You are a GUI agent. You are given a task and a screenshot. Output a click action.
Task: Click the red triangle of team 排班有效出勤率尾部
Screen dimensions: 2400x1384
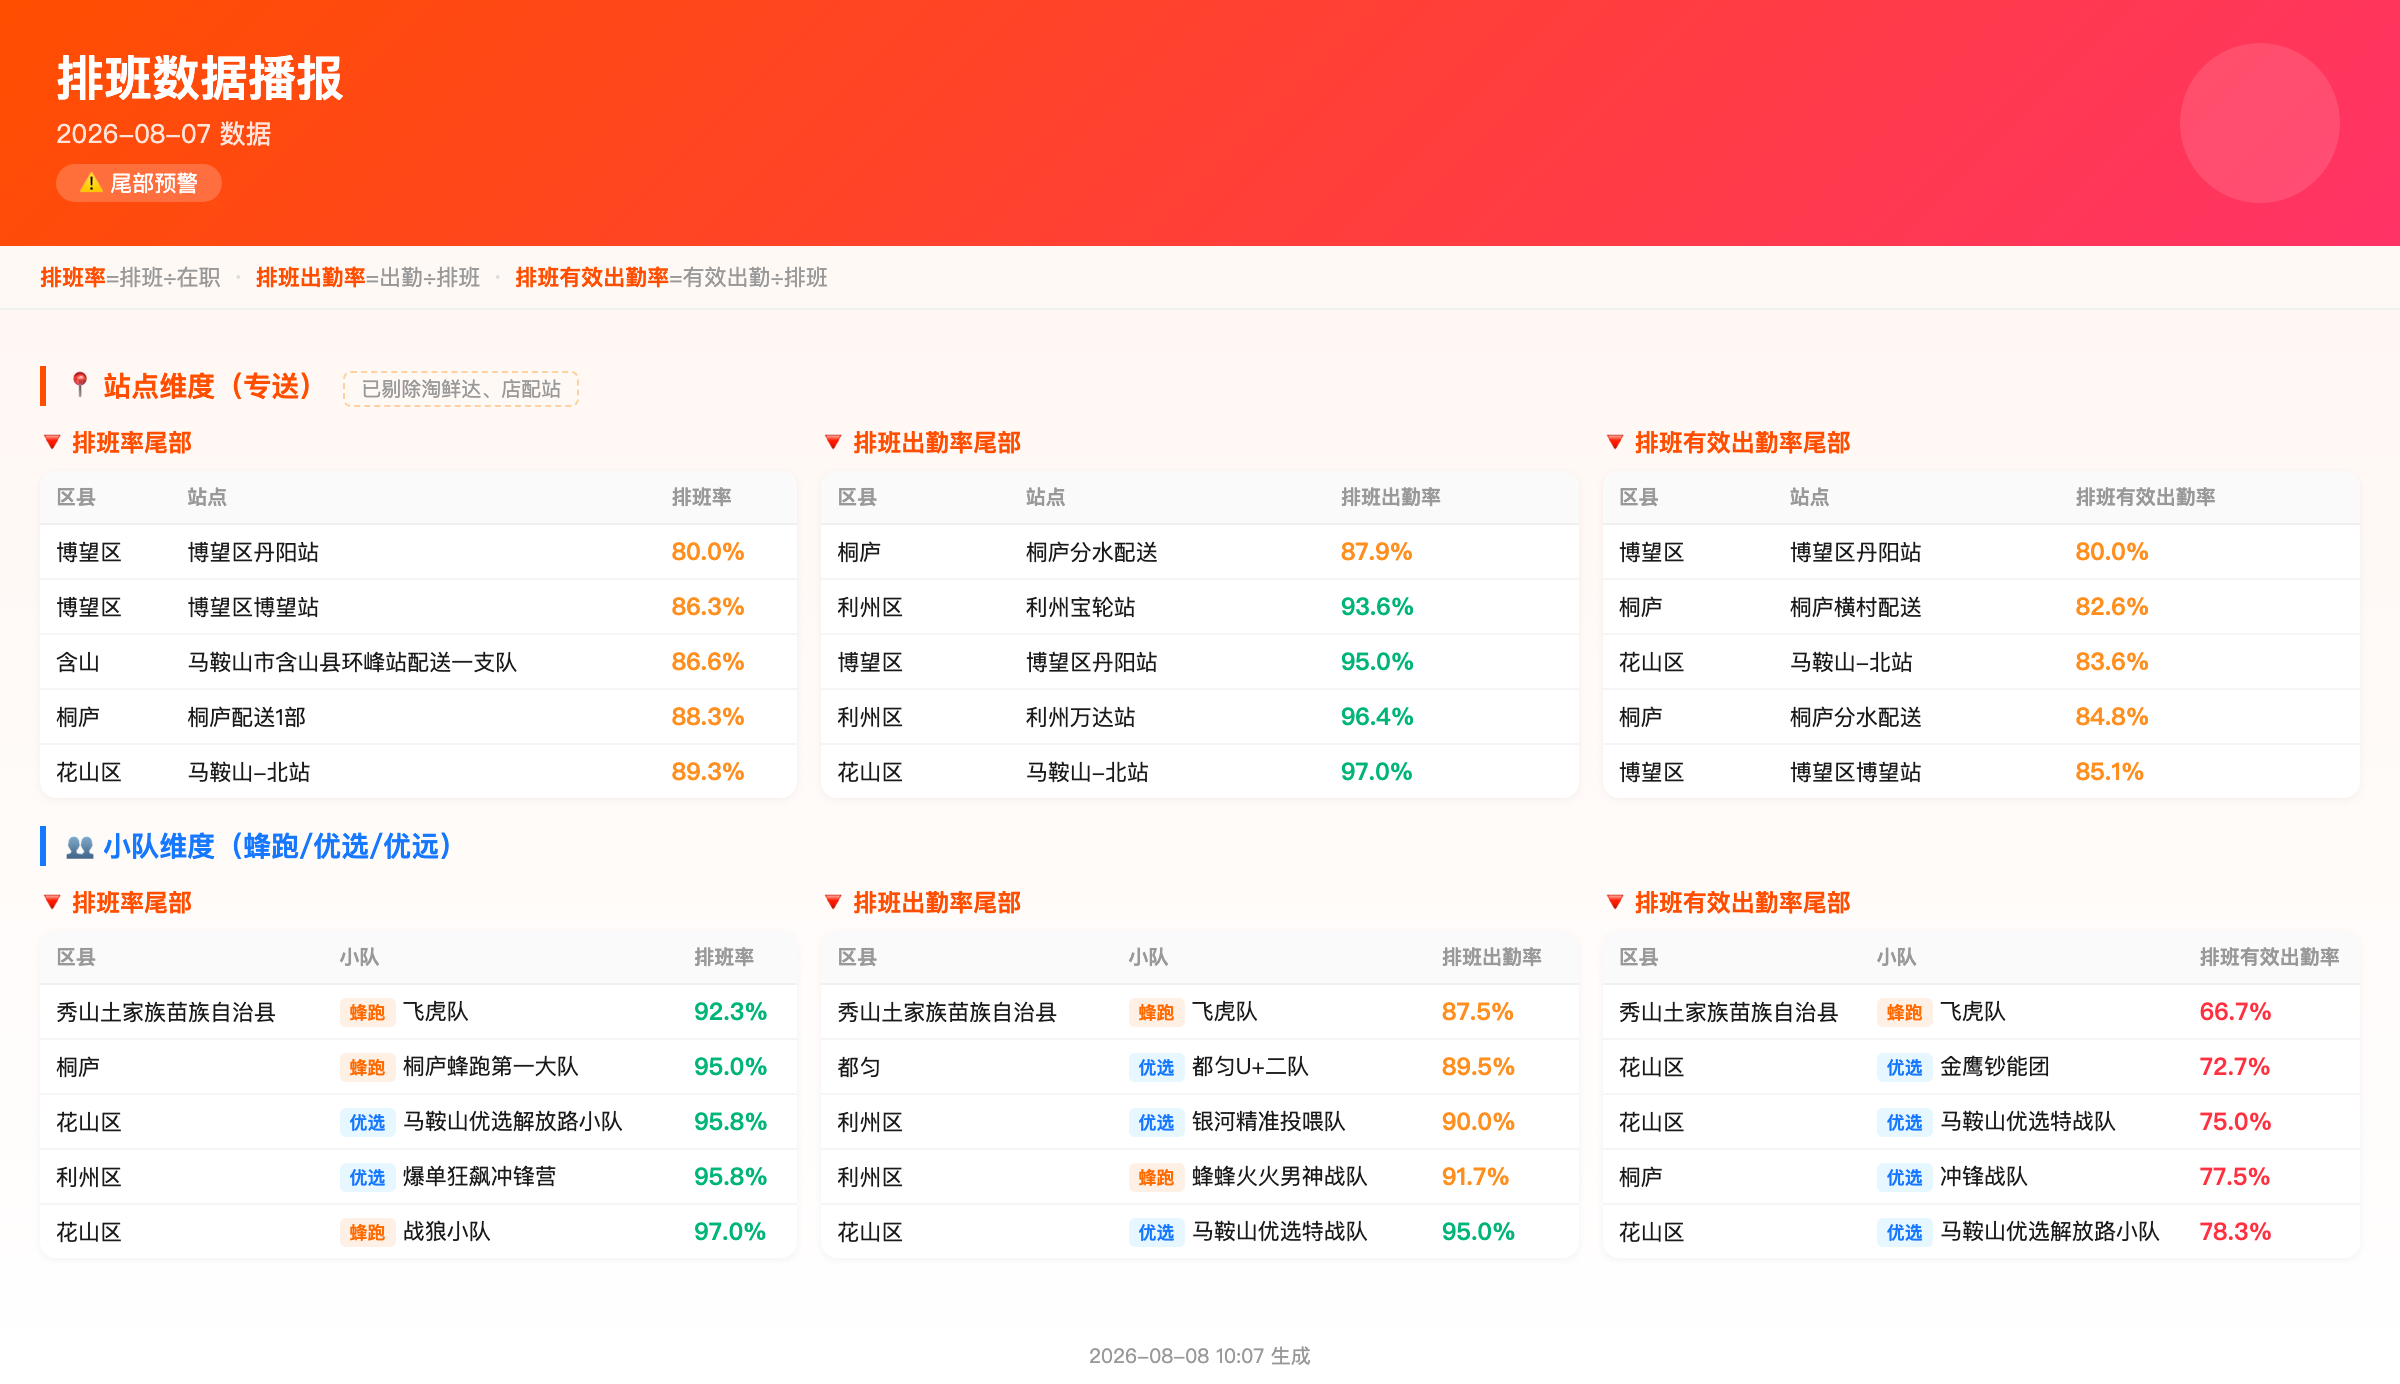coord(1615,902)
